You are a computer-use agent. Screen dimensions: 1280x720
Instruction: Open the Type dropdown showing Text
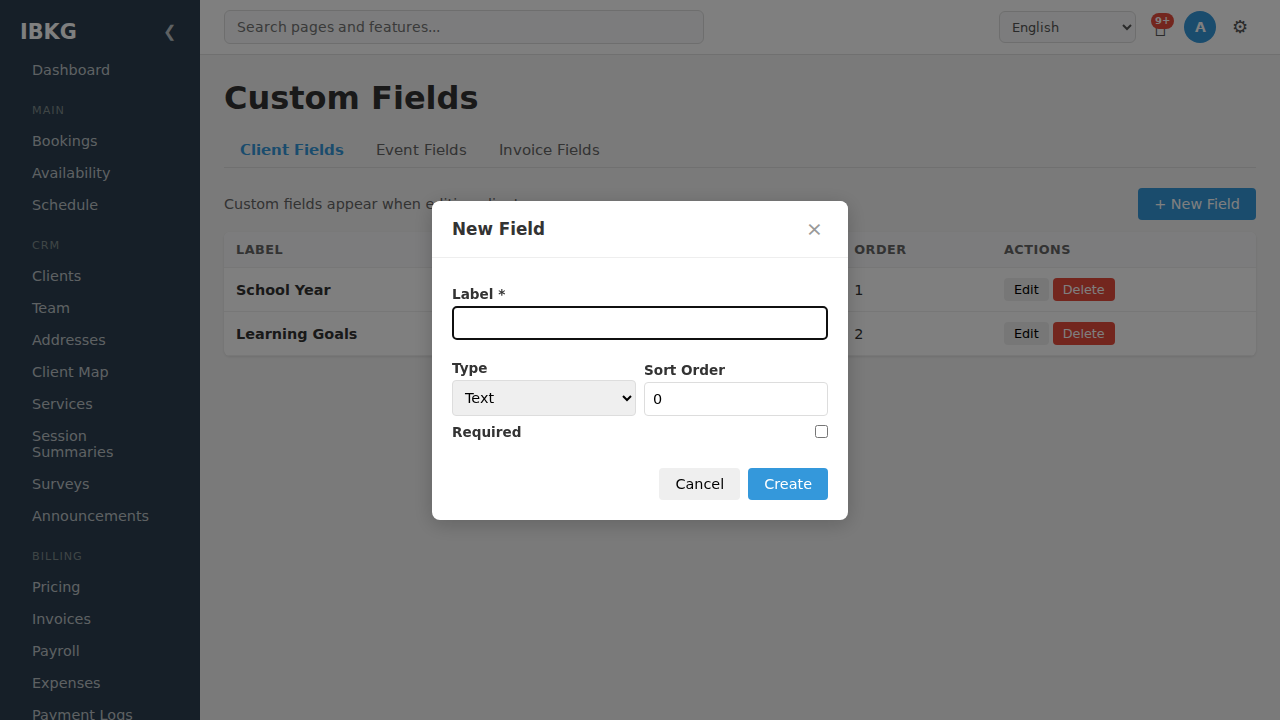point(544,398)
